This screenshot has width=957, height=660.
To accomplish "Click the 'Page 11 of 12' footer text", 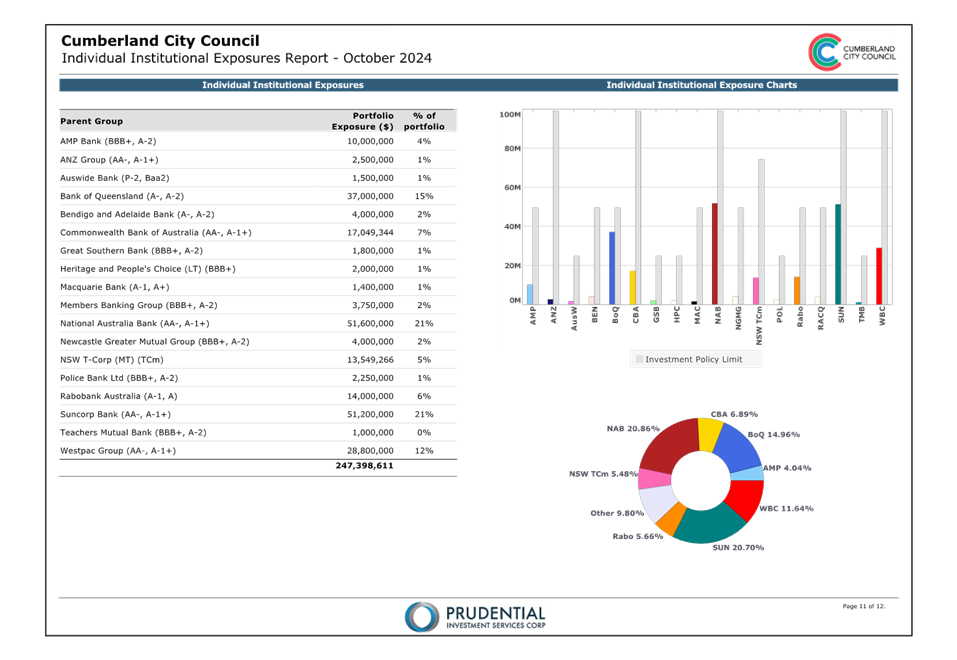I will 864,606.
